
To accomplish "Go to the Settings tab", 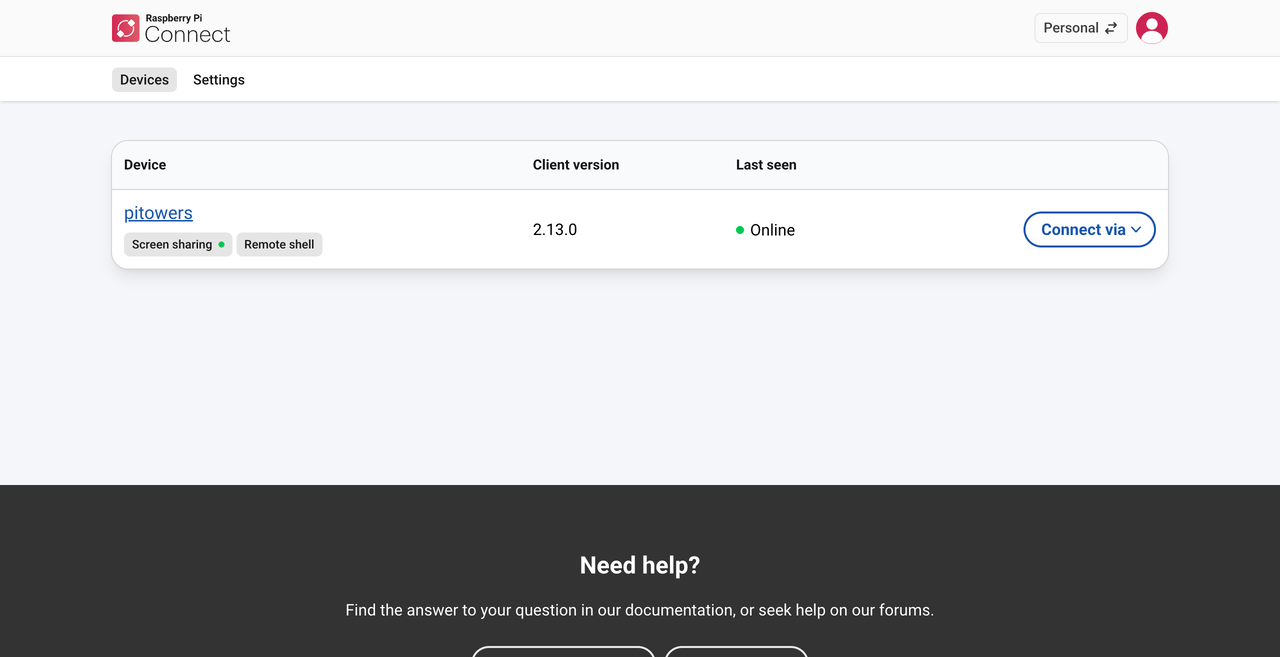I will coord(219,80).
